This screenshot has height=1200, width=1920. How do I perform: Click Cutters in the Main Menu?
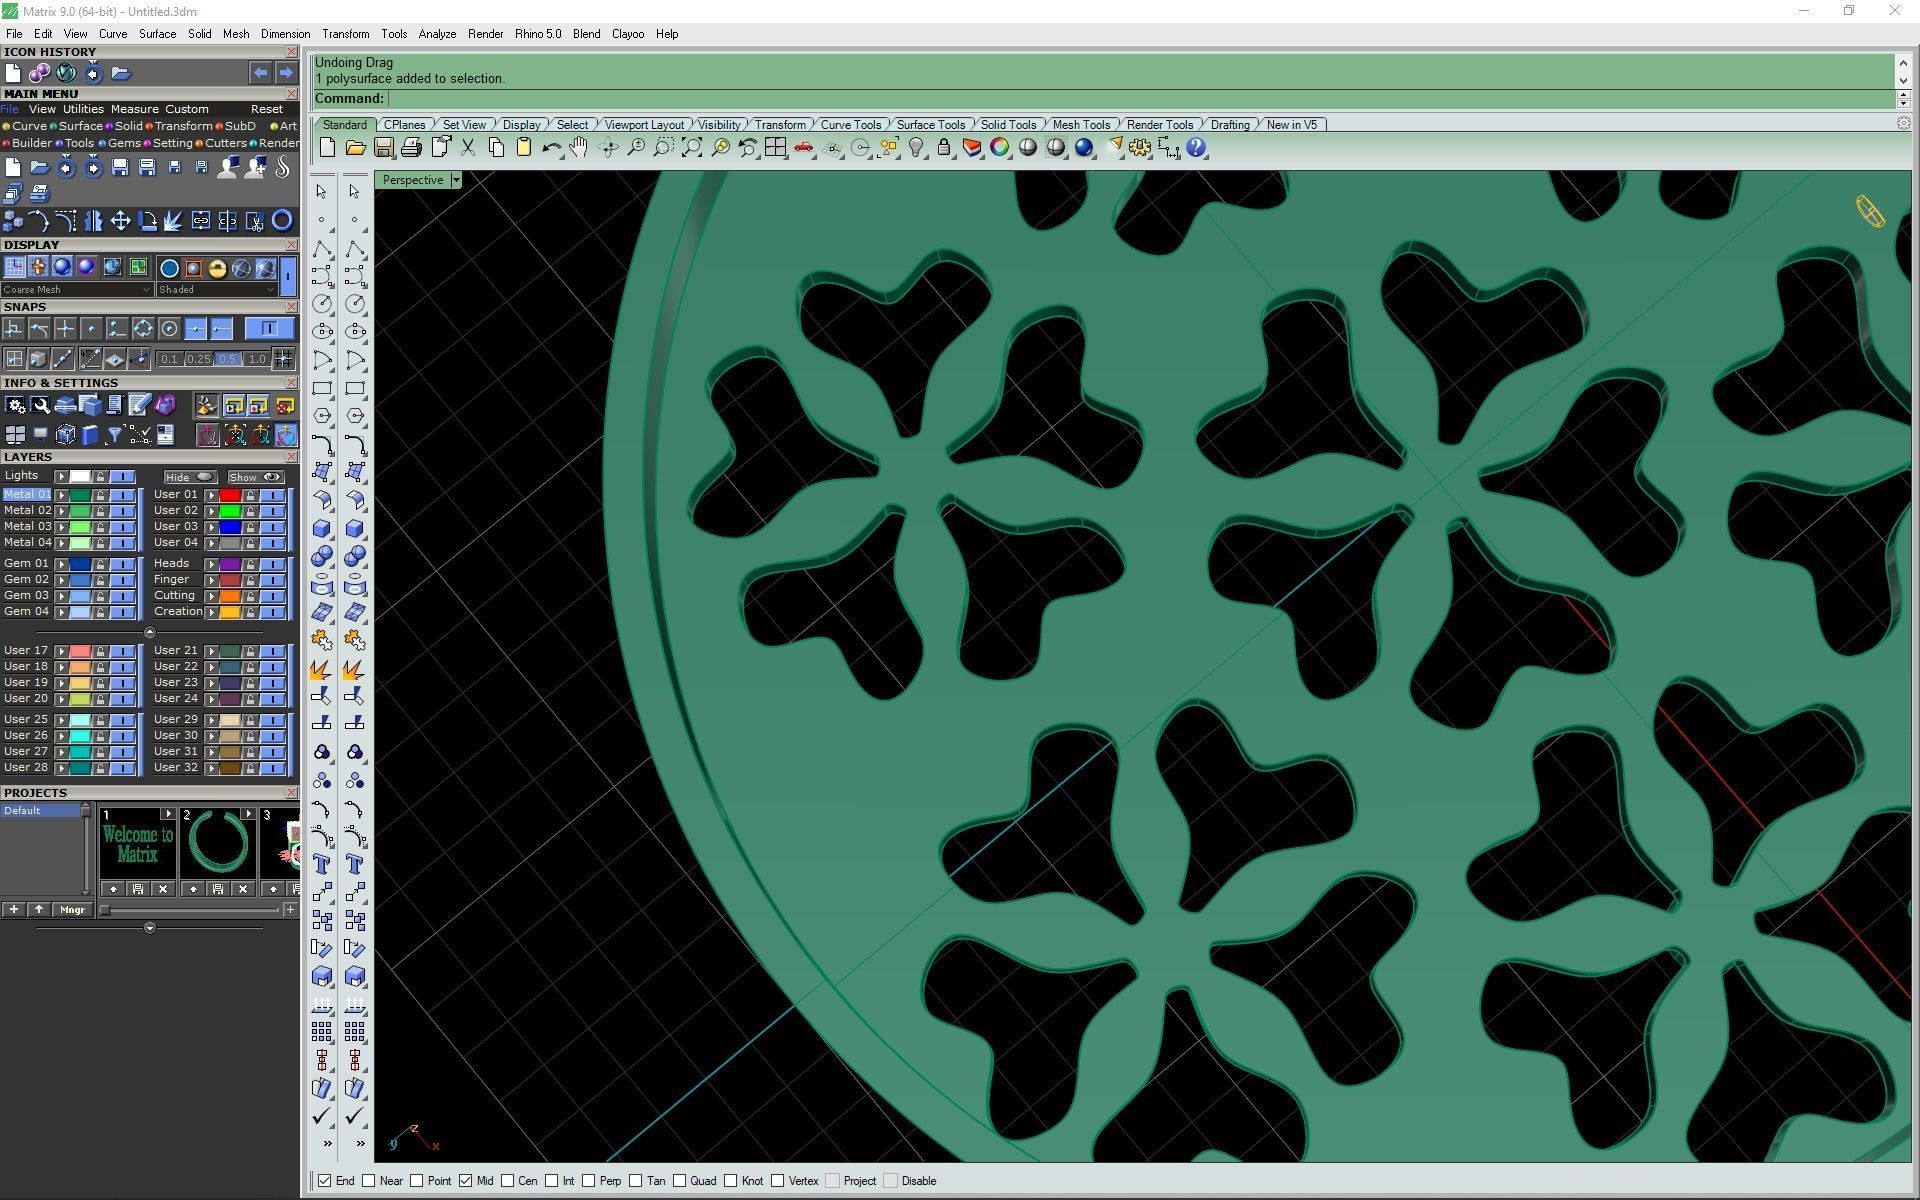pos(225,143)
